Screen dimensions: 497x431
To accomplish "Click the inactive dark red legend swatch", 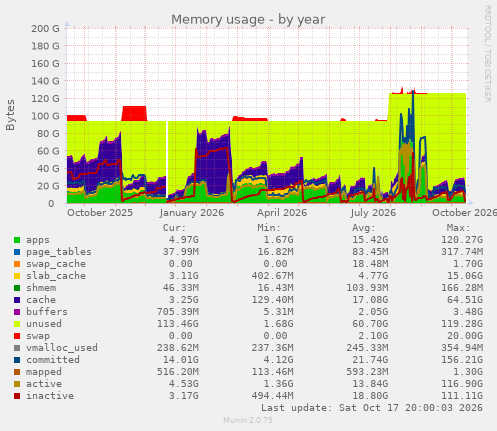I will [x=17, y=396].
